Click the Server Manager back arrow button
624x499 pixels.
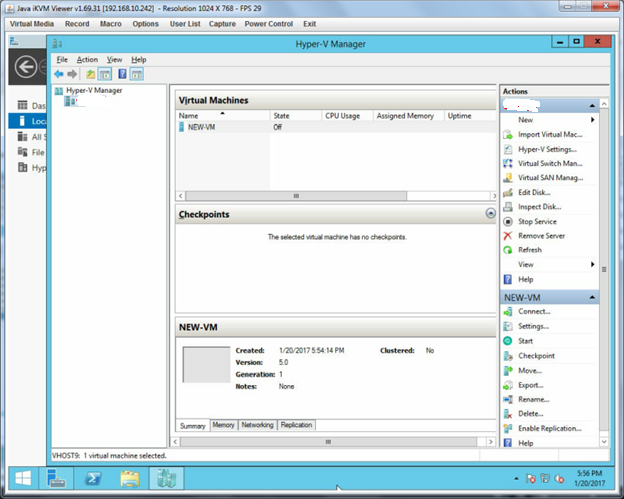point(26,66)
